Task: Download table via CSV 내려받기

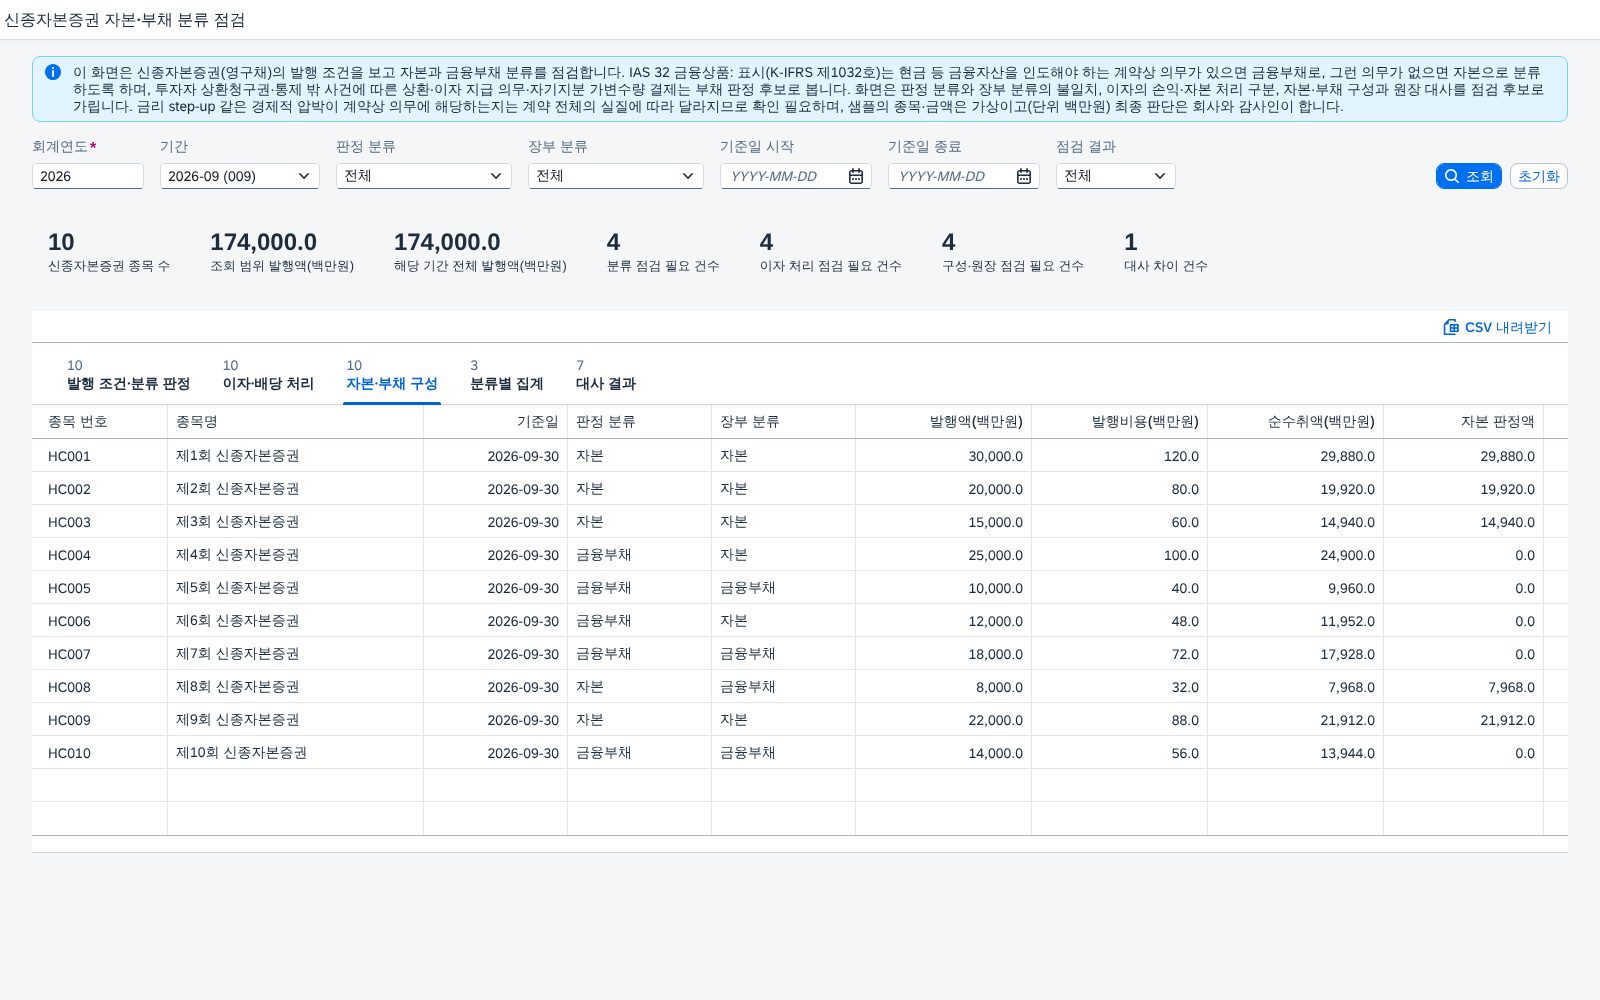Action: (1497, 327)
